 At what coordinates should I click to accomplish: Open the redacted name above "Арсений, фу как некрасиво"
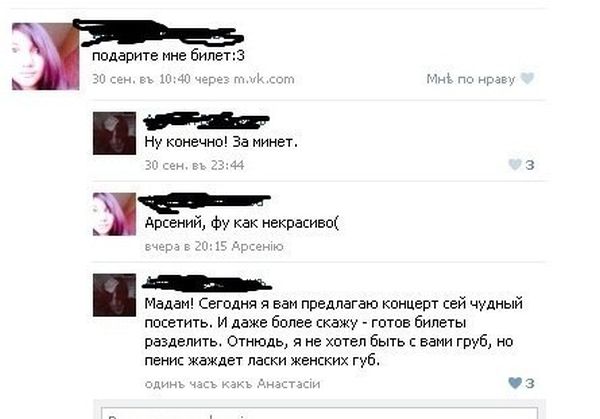click(204, 202)
